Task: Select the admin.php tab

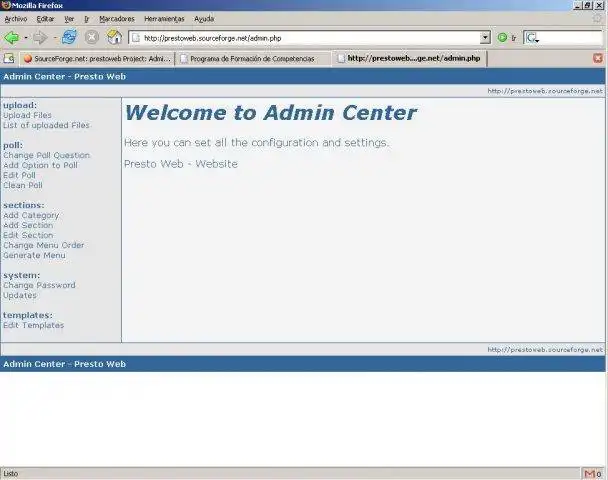Action: click(409, 58)
